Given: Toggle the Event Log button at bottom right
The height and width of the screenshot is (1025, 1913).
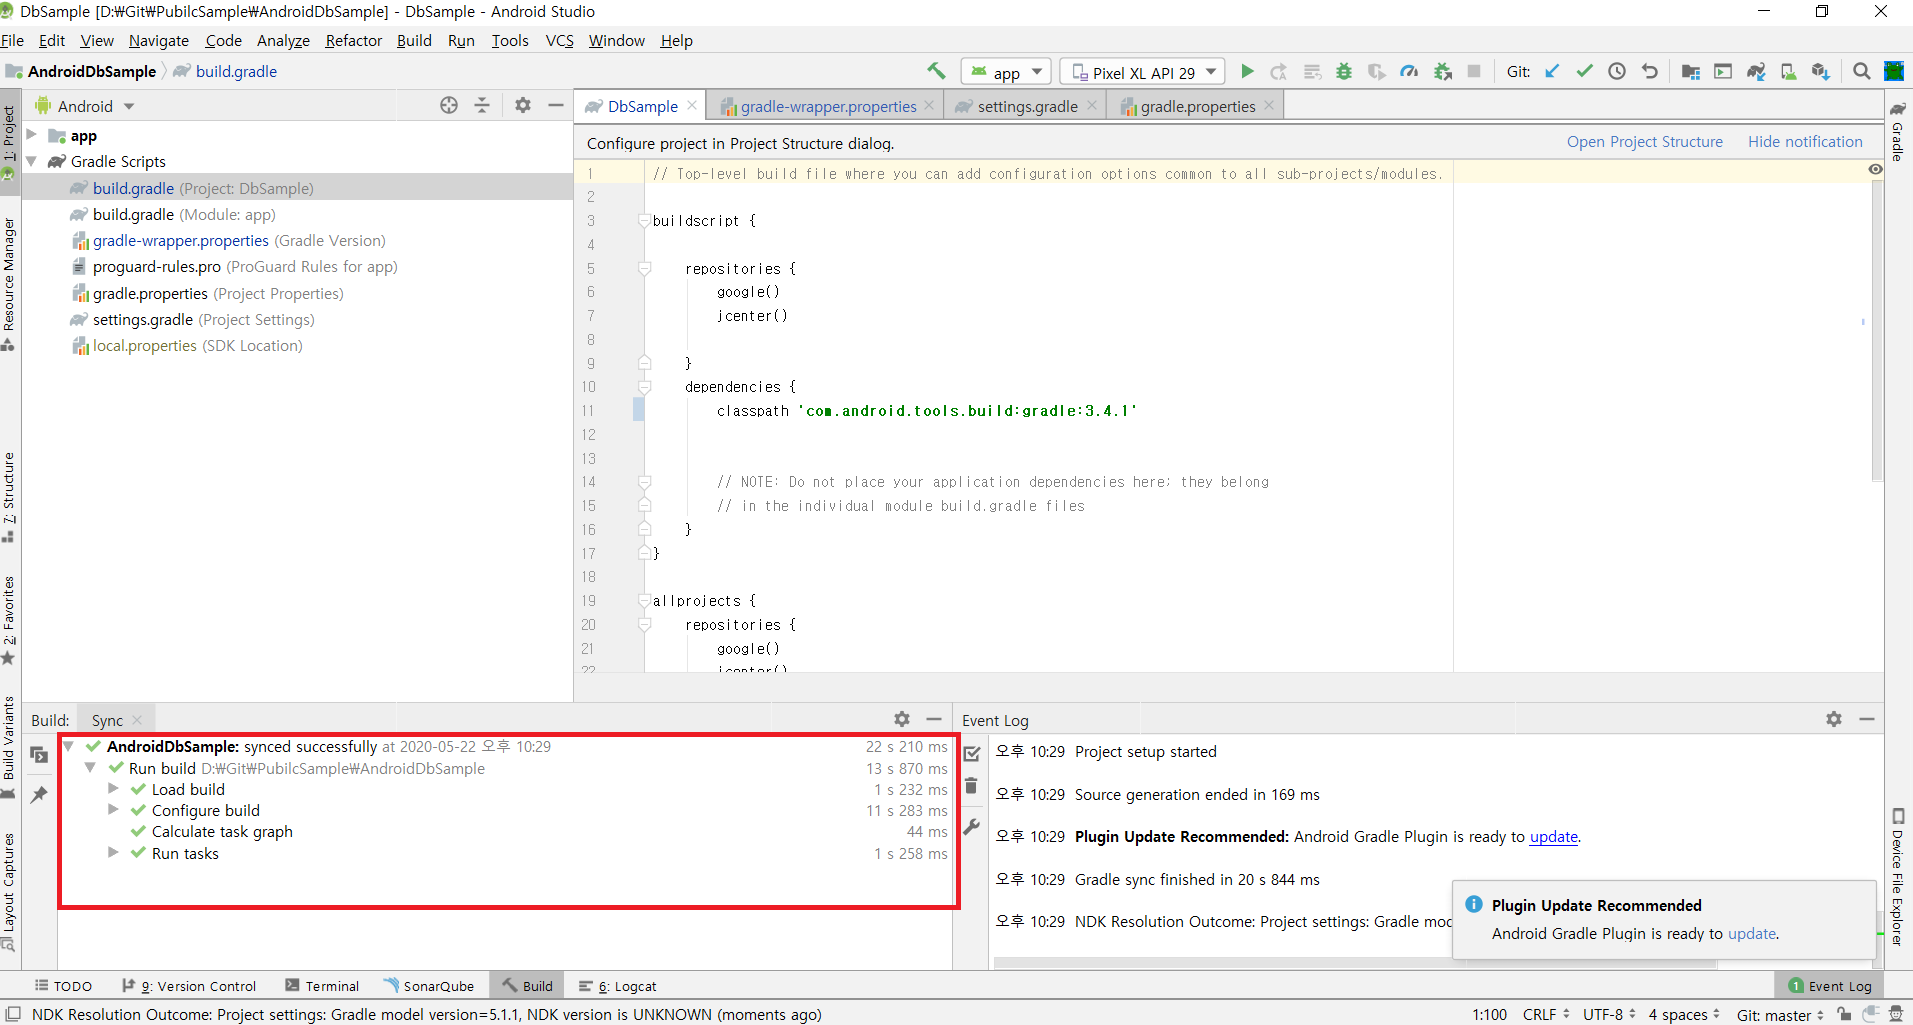Looking at the screenshot, I should click(1829, 986).
